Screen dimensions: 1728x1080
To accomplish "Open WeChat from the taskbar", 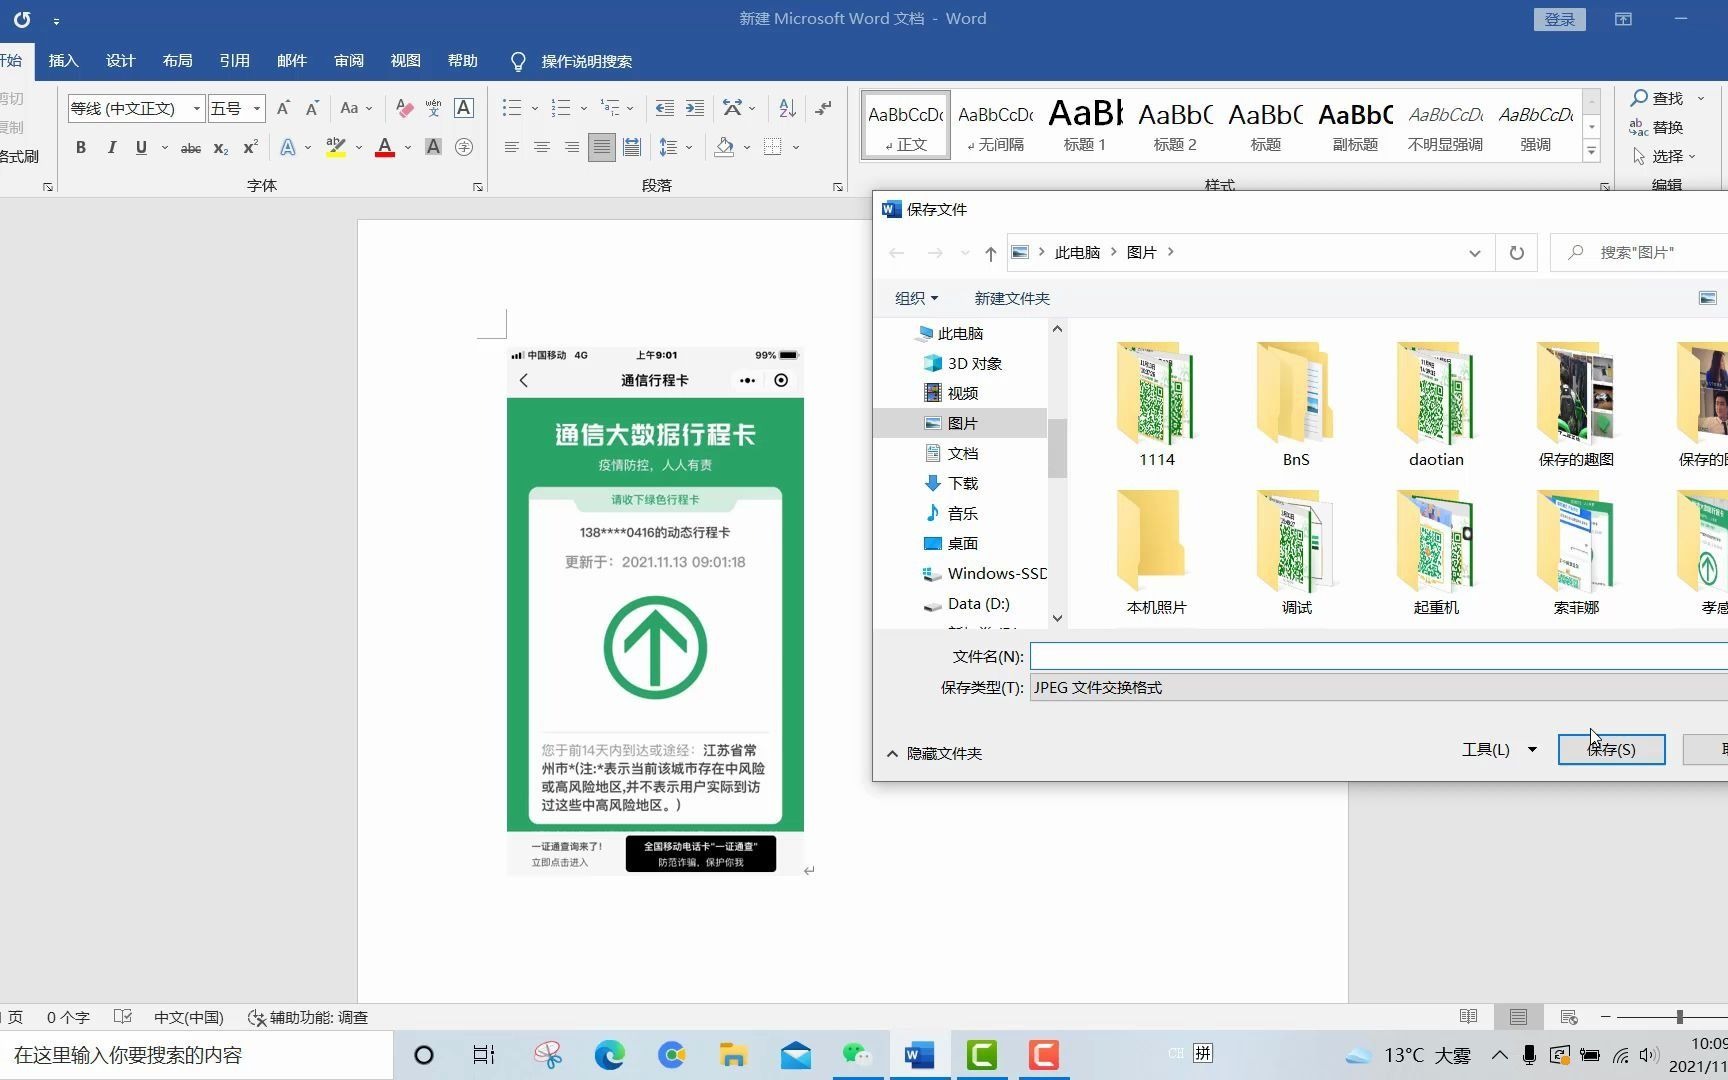I will click(x=857, y=1055).
